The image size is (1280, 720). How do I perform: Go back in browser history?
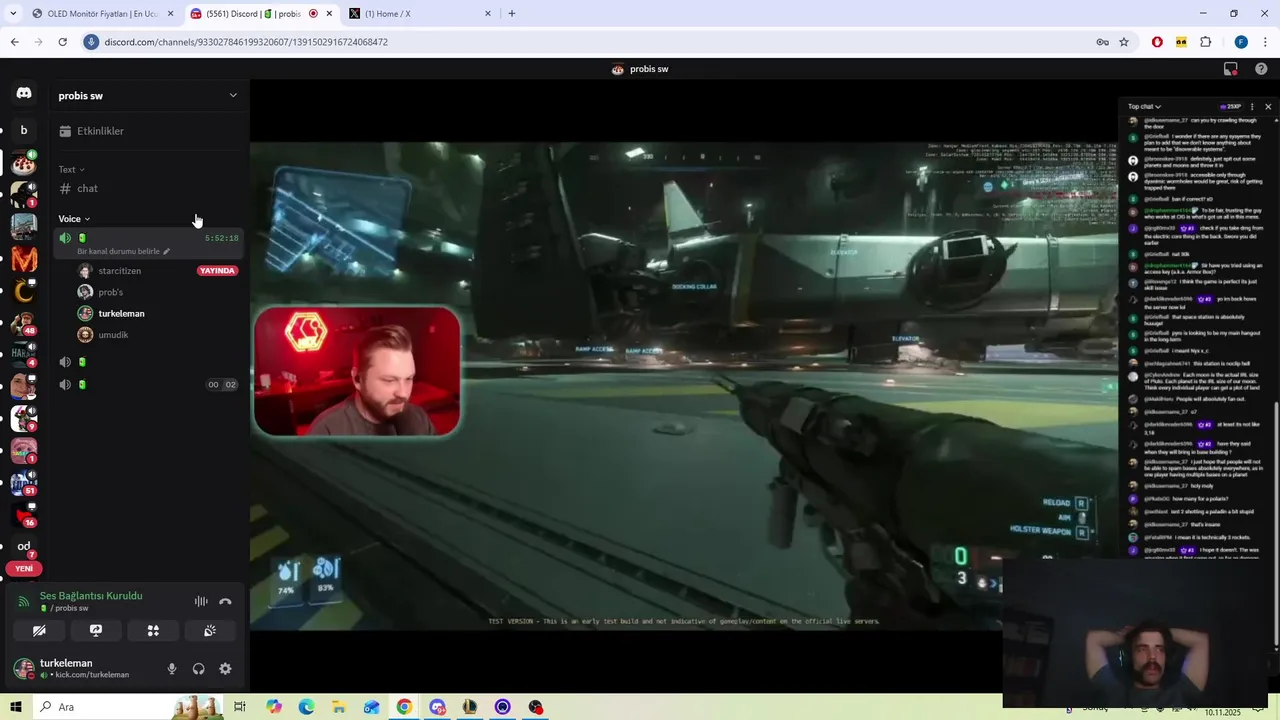(x=14, y=42)
